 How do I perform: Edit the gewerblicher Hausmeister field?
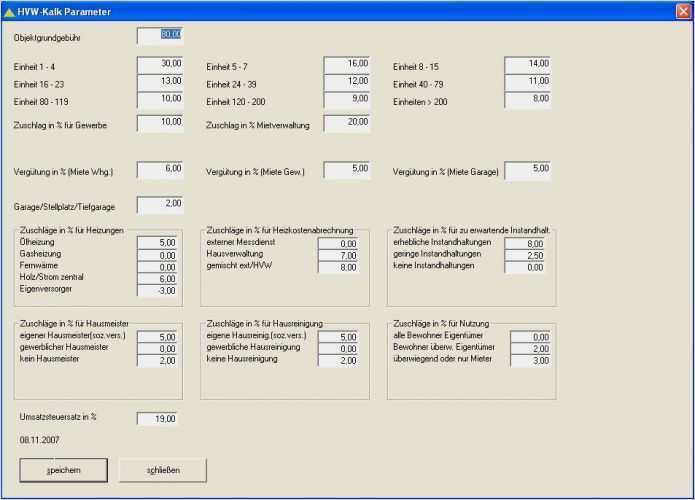pyautogui.click(x=157, y=348)
